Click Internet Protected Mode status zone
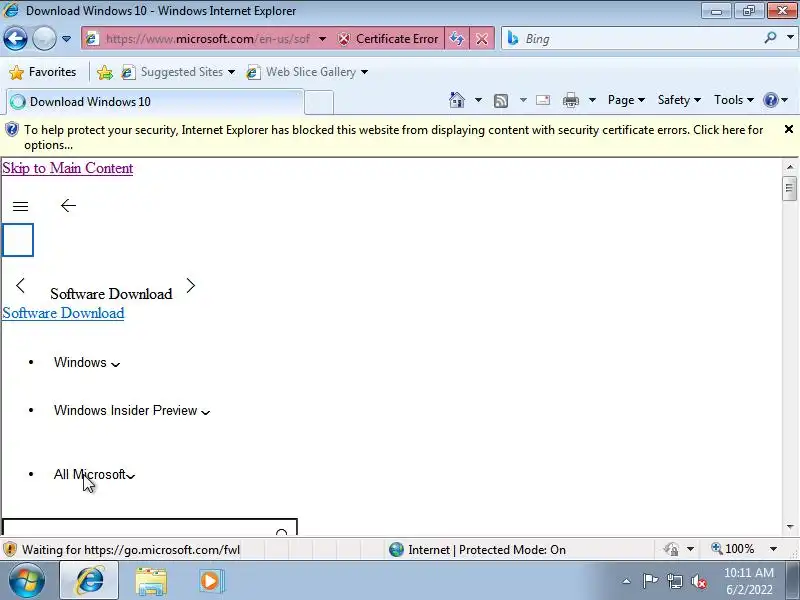Screen dimensions: 800x600 pos(477,549)
